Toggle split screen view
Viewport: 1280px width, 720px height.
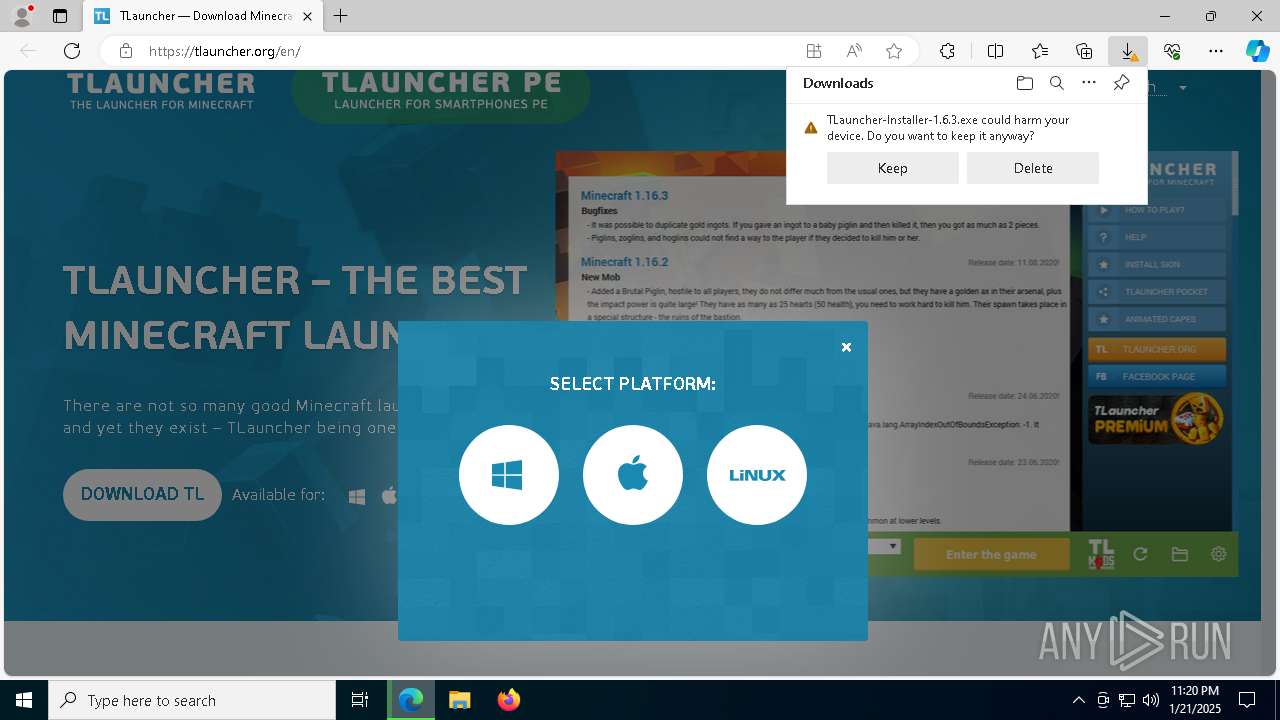(996, 51)
